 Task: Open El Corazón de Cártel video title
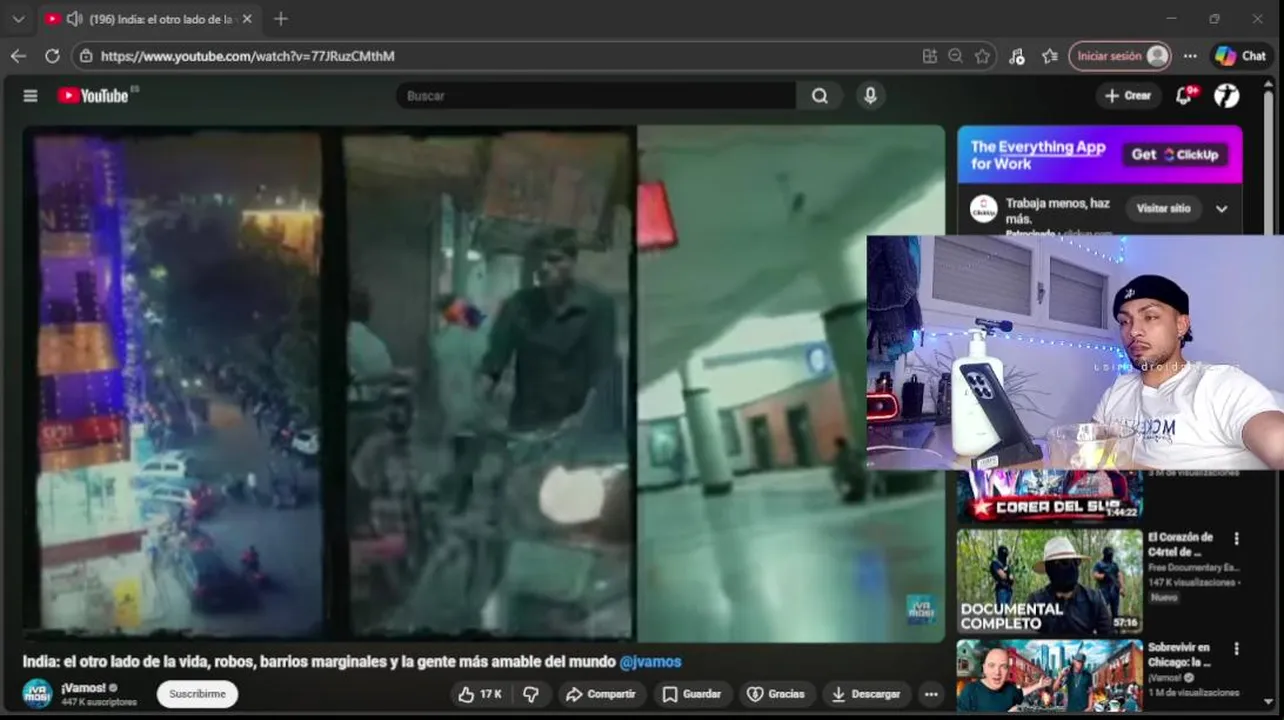(x=1180, y=545)
